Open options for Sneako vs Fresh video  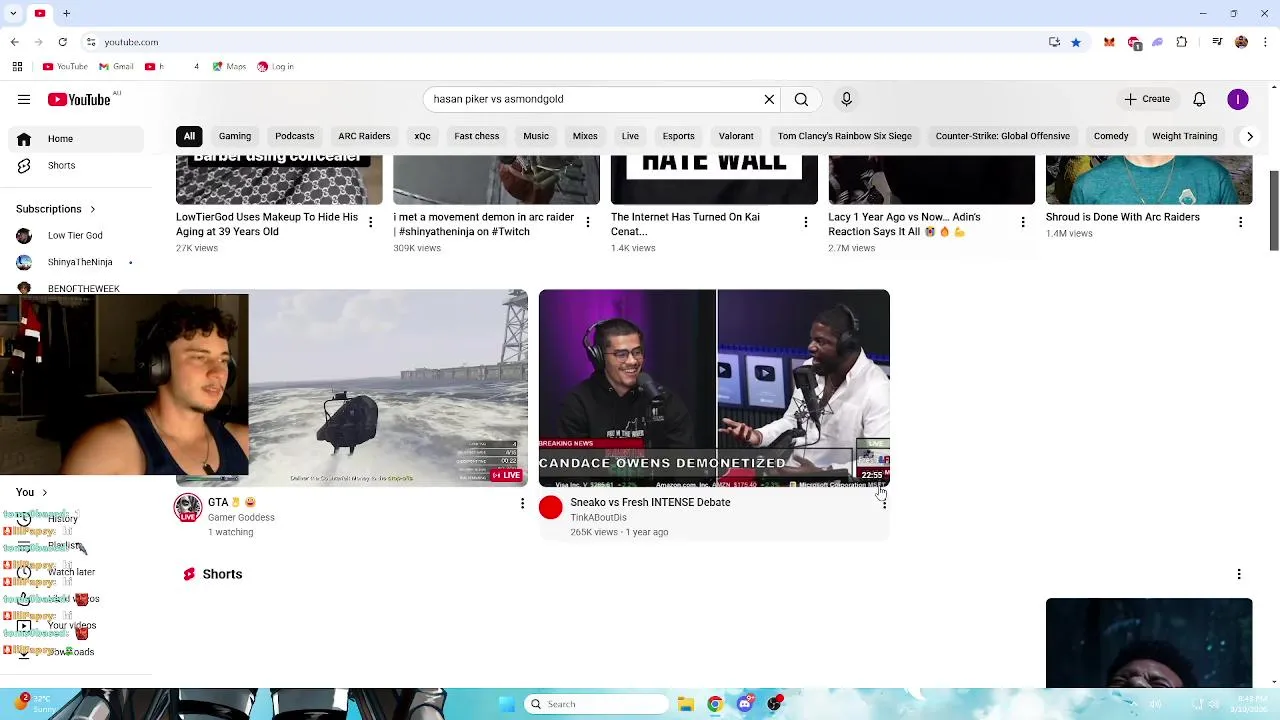pyautogui.click(x=884, y=503)
